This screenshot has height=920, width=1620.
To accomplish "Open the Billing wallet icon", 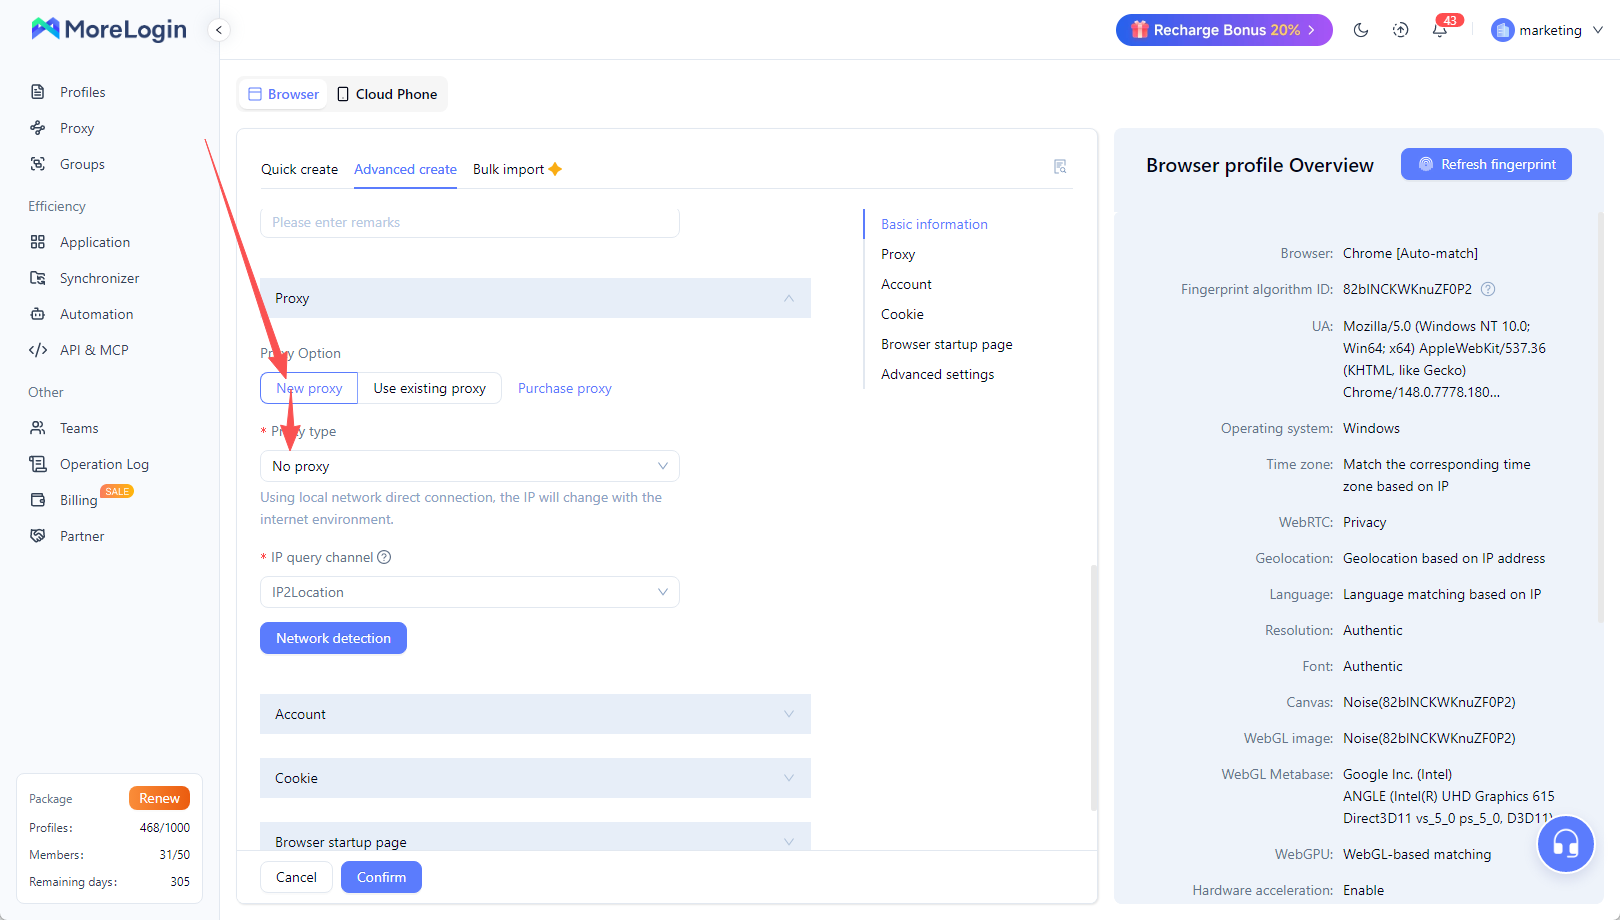I will [x=38, y=500].
